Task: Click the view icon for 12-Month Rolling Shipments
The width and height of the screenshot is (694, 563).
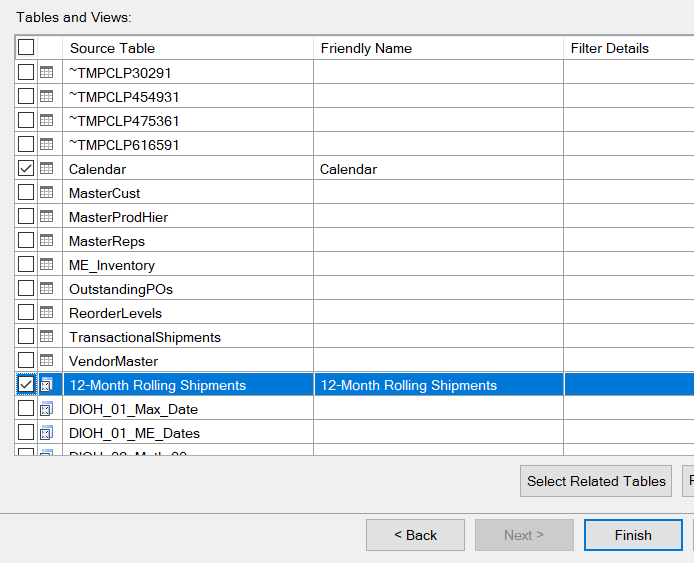Action: [46, 385]
